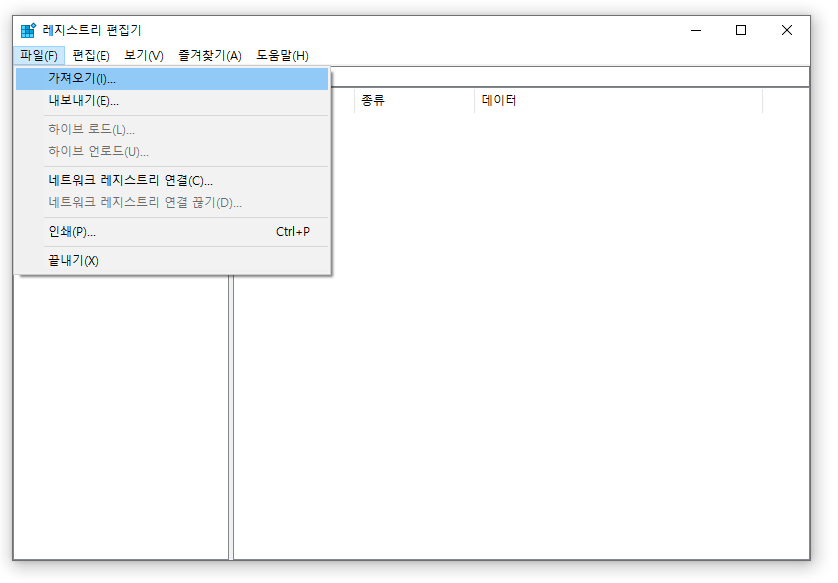The width and height of the screenshot is (838, 583).
Task: Choose 인쇄(P)... menu entry
Action: tap(172, 232)
